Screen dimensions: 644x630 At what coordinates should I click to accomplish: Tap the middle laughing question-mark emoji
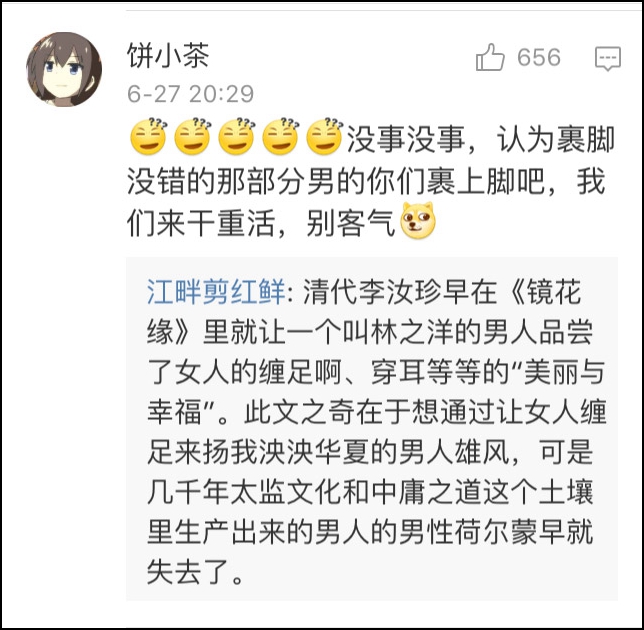tap(237, 137)
